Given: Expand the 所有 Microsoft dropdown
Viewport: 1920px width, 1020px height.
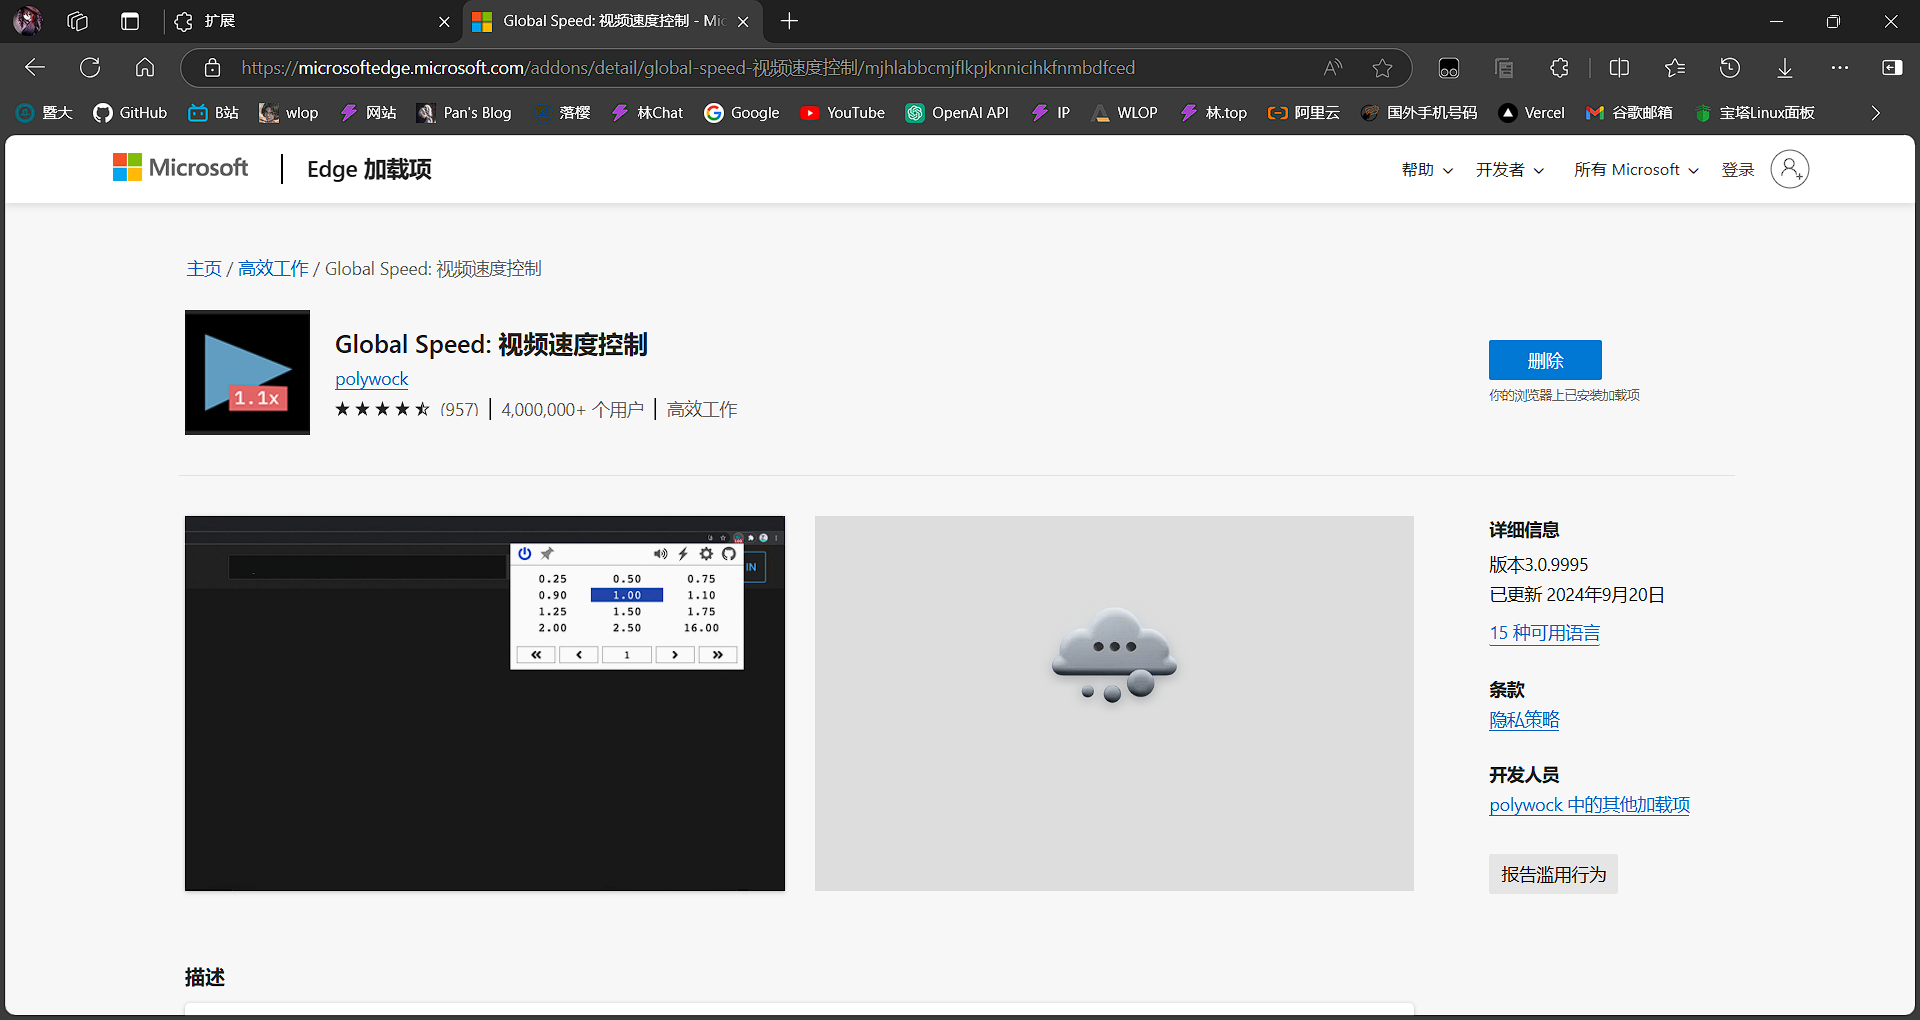Looking at the screenshot, I should click(1636, 170).
